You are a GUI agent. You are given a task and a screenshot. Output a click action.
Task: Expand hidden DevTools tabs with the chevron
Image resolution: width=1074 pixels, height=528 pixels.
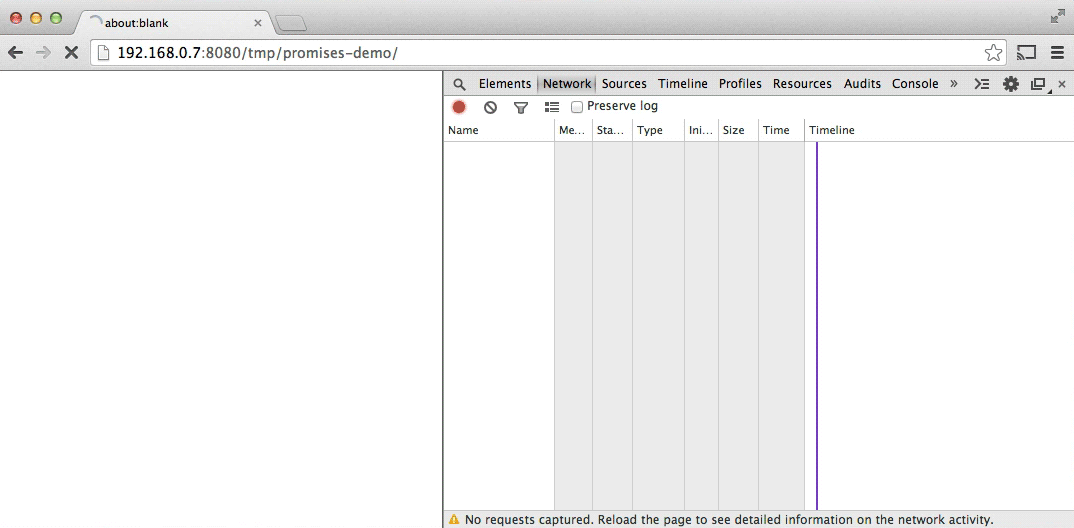coord(953,84)
